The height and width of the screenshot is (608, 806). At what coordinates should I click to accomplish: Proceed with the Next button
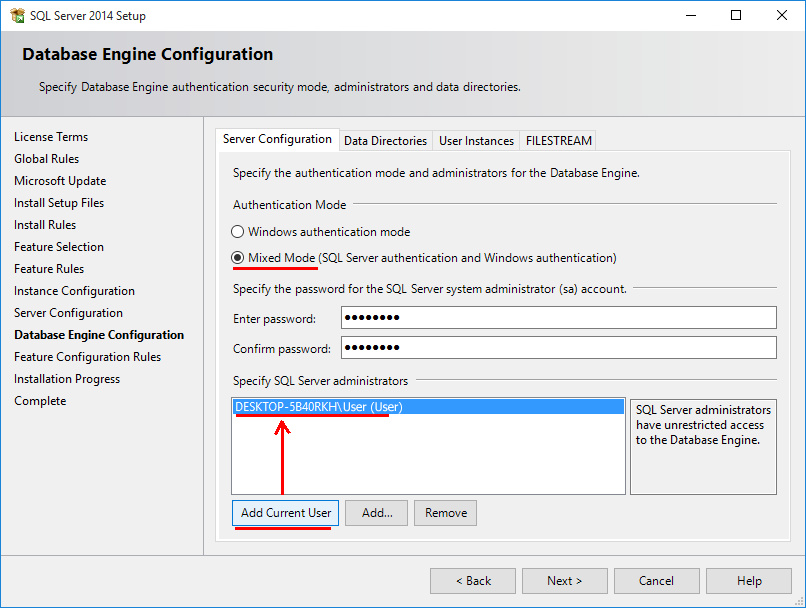565,581
